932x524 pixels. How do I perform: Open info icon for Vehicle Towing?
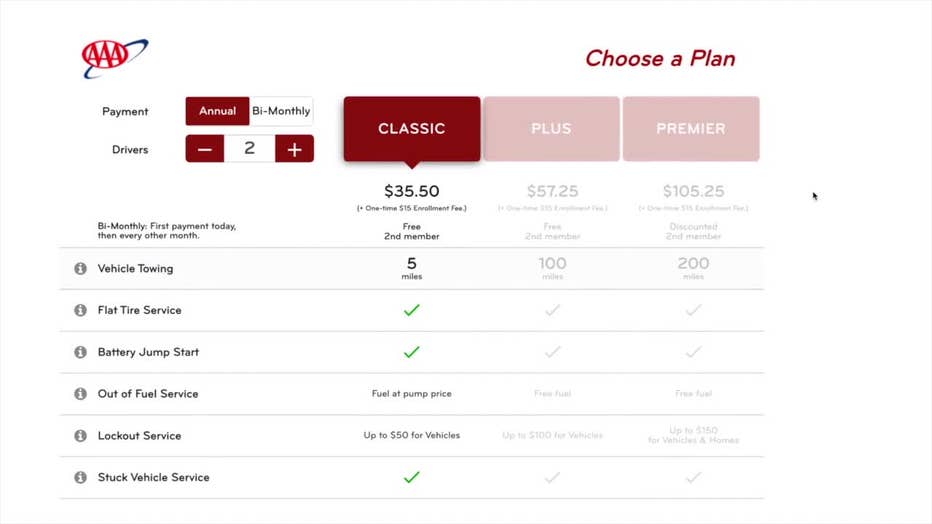[80, 269]
